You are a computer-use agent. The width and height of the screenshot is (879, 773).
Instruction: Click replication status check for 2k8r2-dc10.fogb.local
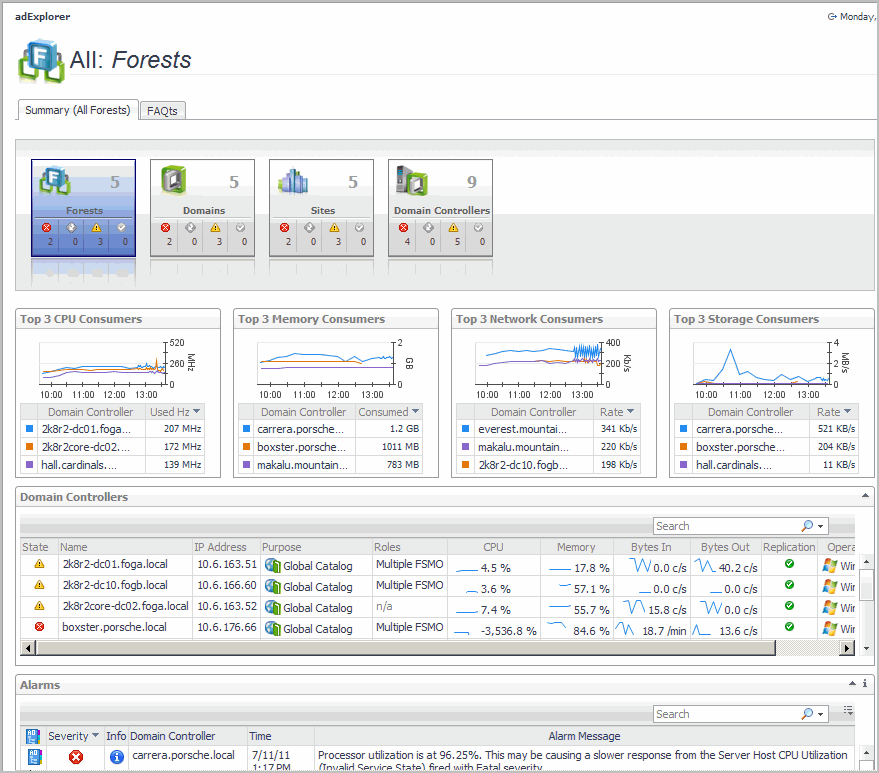(789, 586)
